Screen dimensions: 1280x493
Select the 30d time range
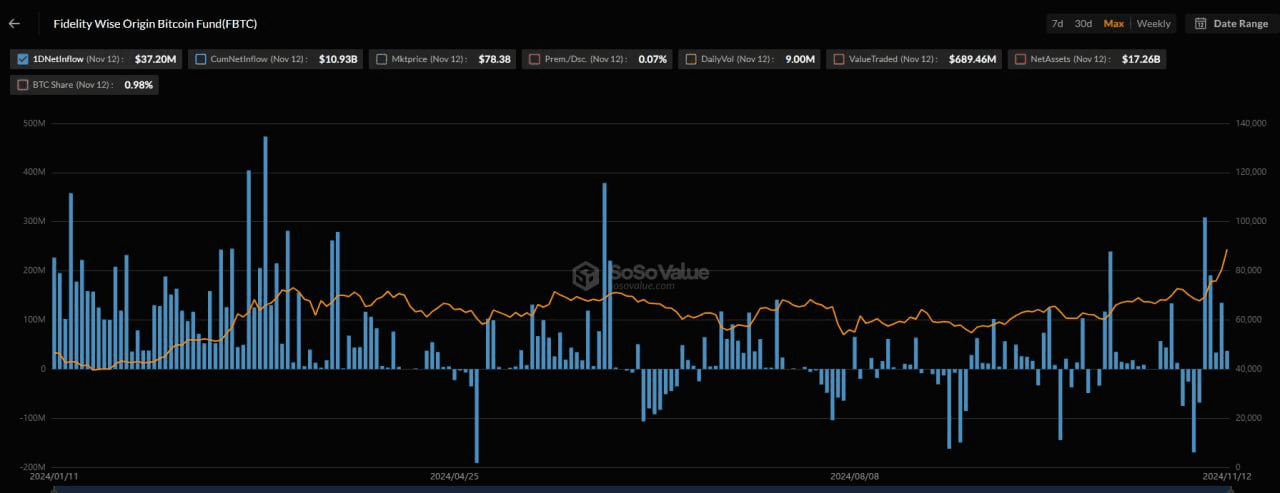[1083, 23]
